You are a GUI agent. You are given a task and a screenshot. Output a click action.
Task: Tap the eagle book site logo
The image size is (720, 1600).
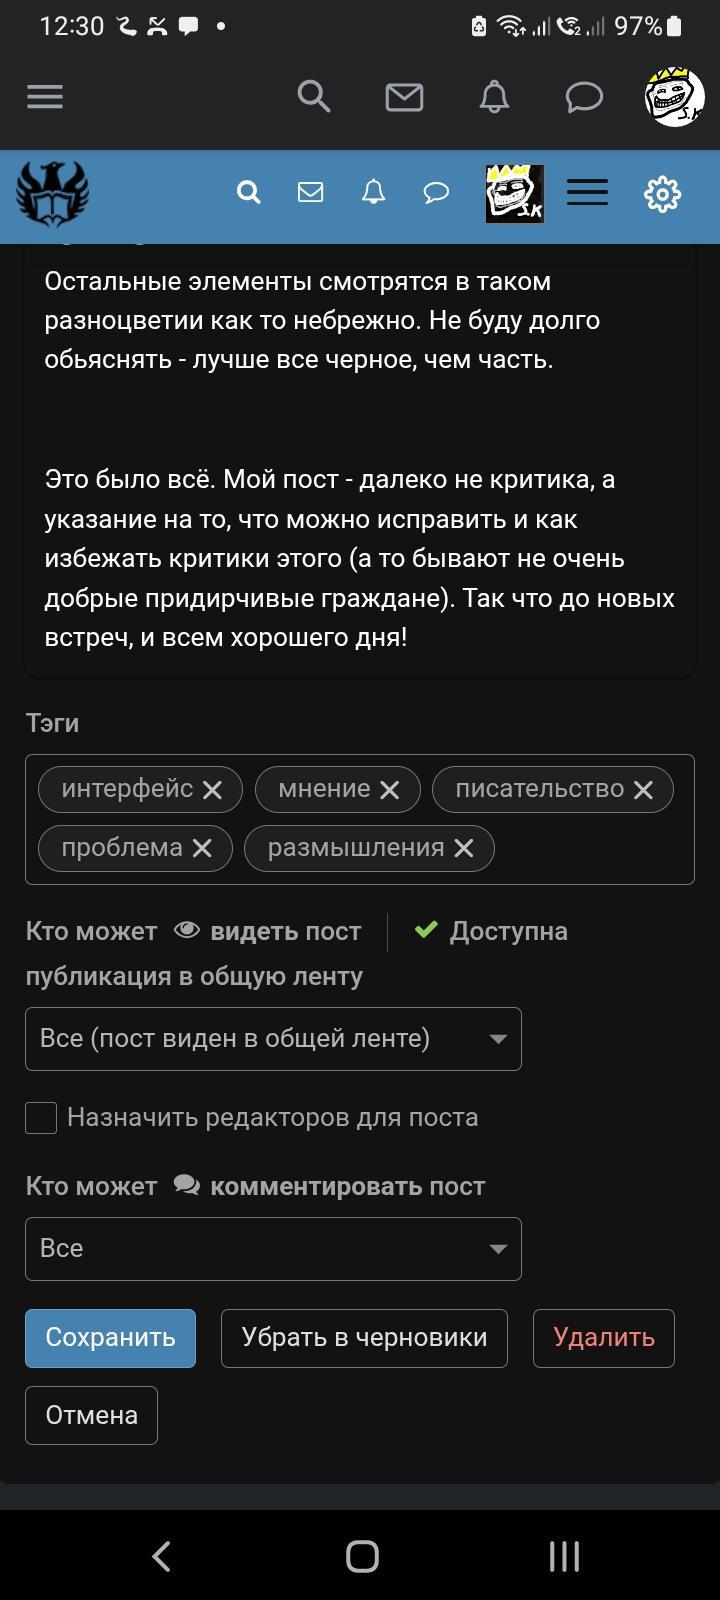coord(52,195)
